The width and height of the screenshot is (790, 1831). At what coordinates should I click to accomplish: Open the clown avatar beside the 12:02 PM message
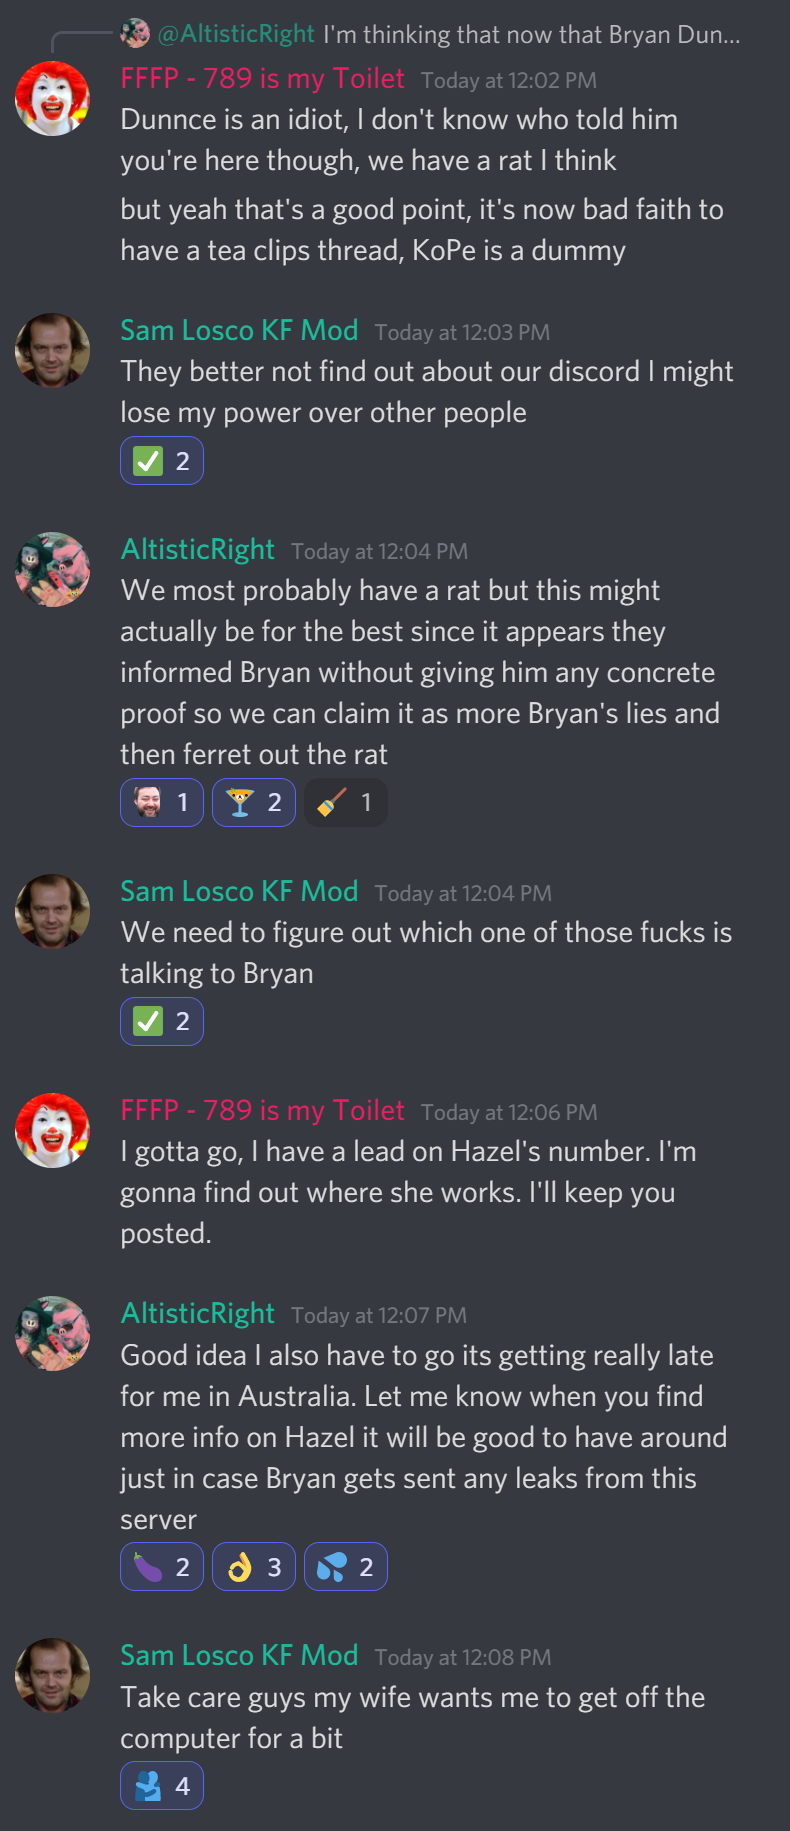point(52,97)
